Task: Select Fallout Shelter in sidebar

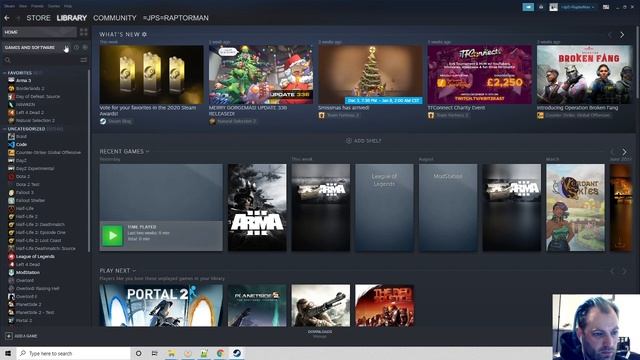Action: (x=30, y=200)
